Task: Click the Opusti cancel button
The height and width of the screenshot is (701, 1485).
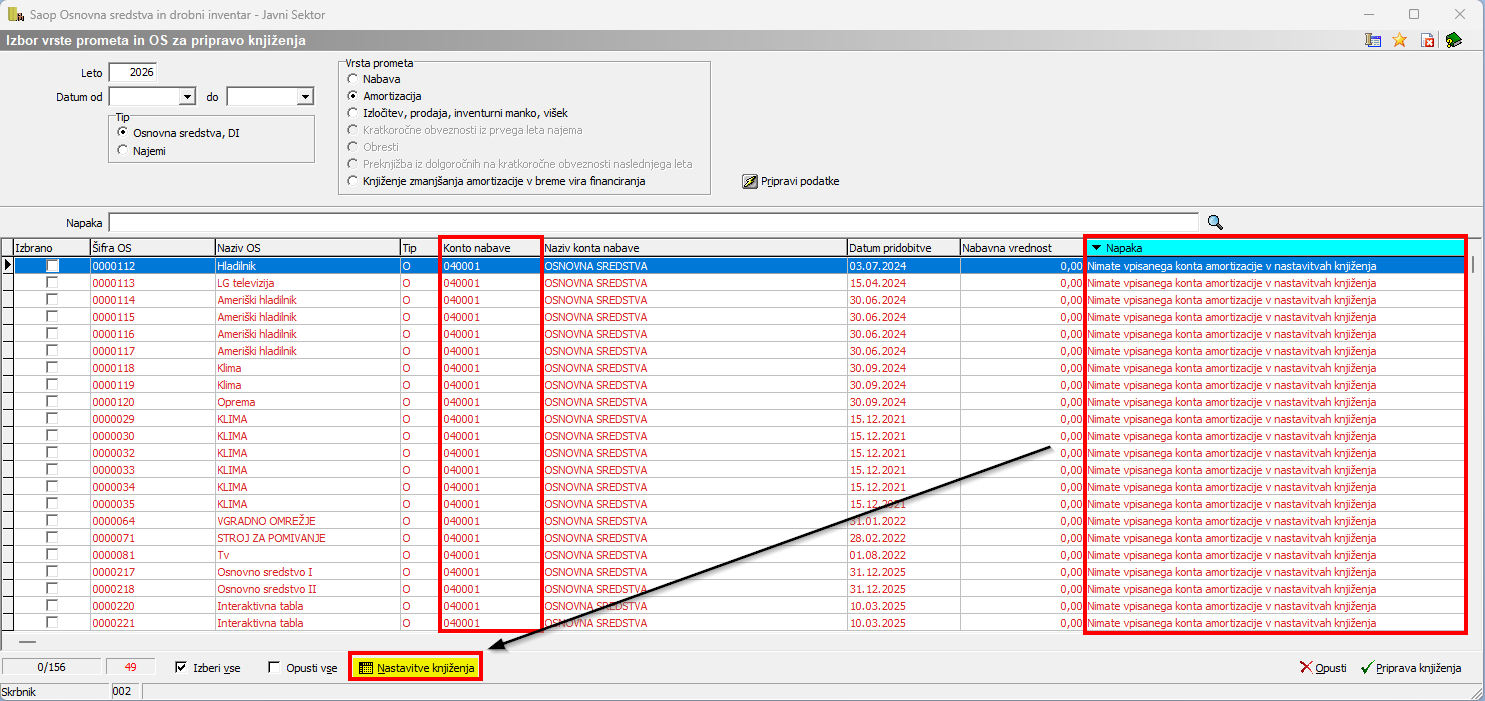Action: pyautogui.click(x=1323, y=667)
